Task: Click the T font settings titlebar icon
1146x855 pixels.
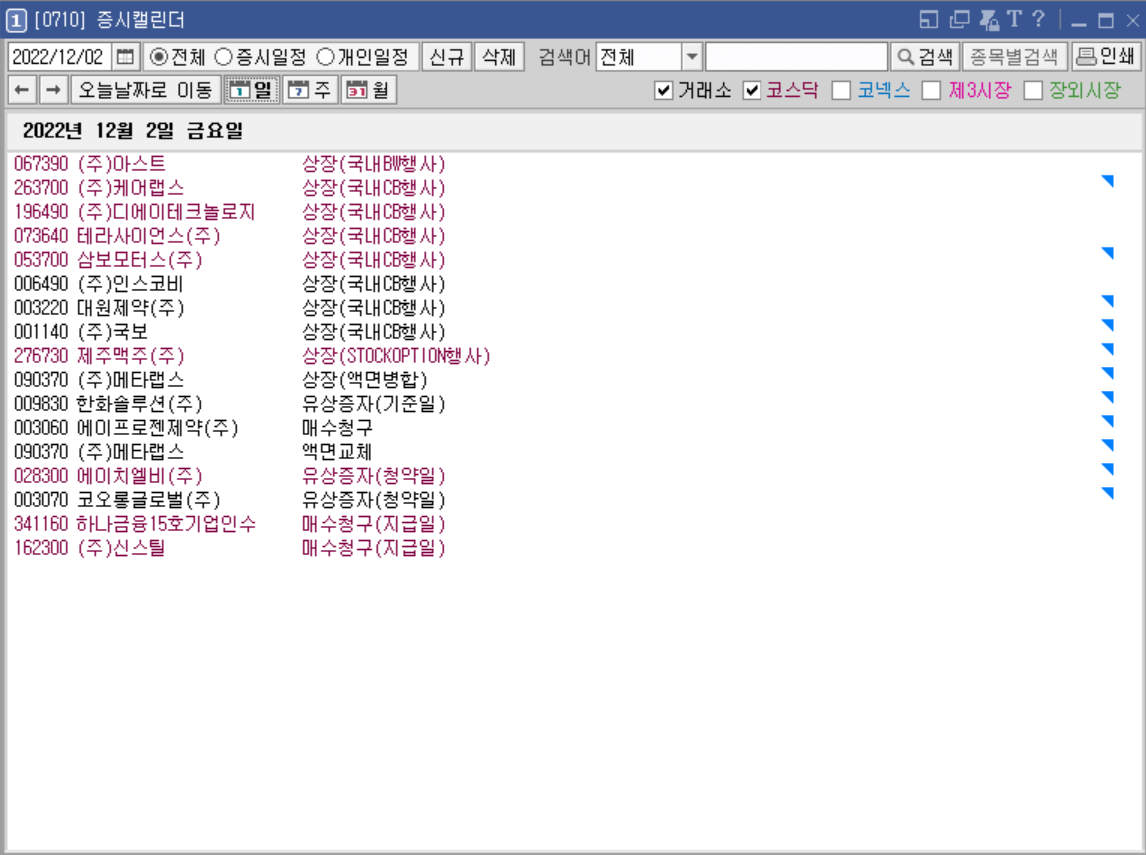Action: pos(1014,17)
